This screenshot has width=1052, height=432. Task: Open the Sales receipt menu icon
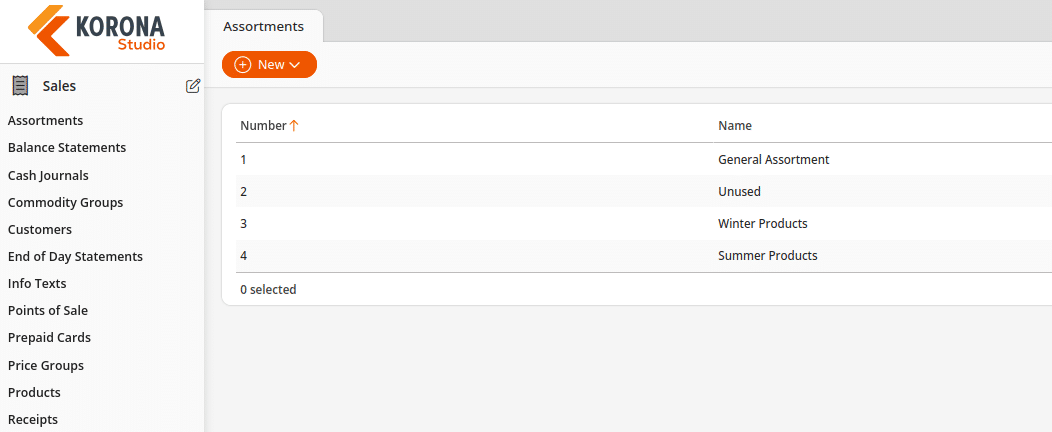pos(21,86)
